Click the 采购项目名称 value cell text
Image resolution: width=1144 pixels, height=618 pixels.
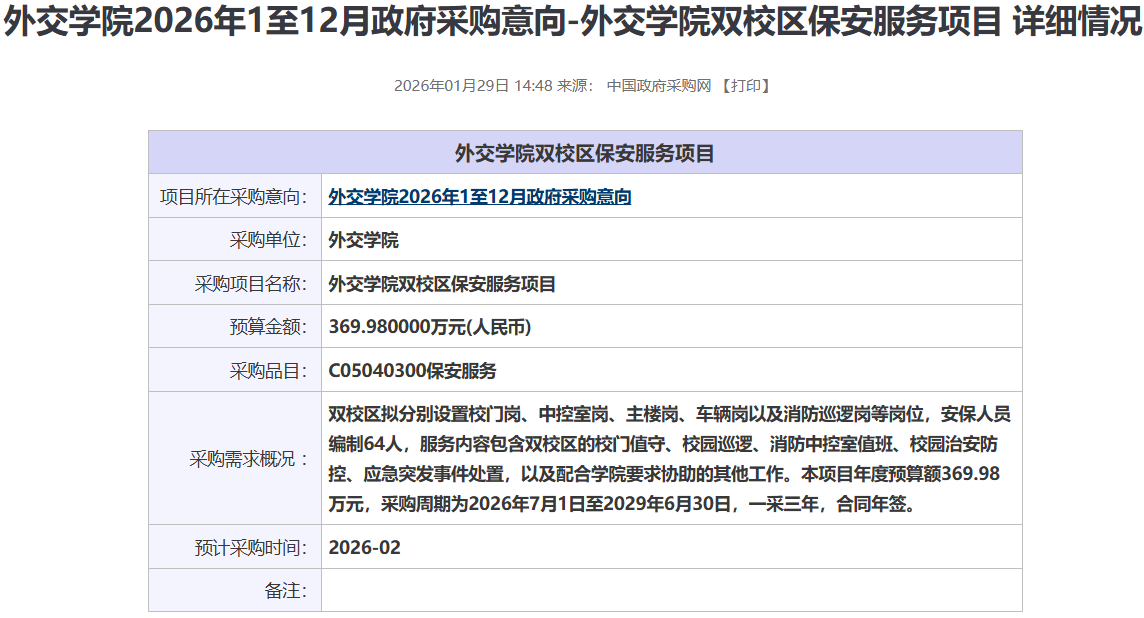[x=442, y=284]
